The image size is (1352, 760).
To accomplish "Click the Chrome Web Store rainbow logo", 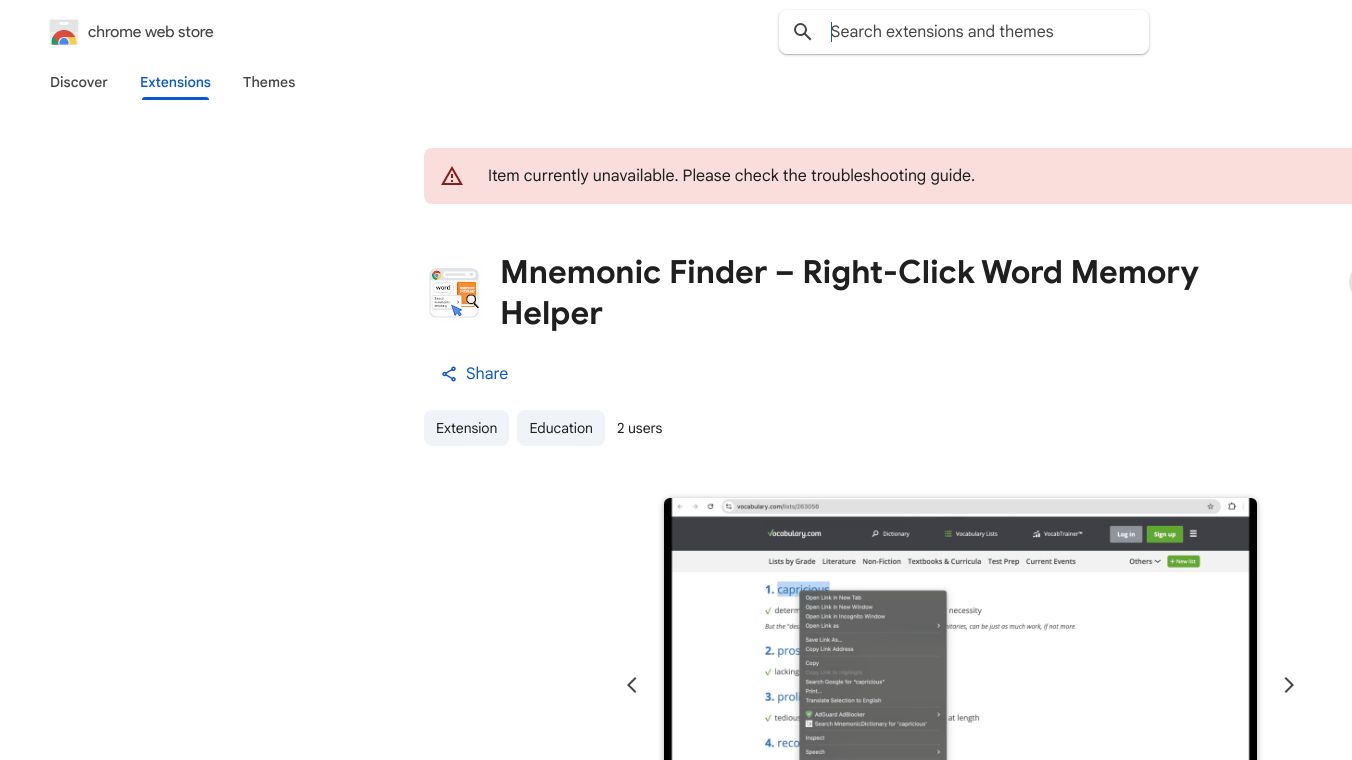I will coord(64,33).
